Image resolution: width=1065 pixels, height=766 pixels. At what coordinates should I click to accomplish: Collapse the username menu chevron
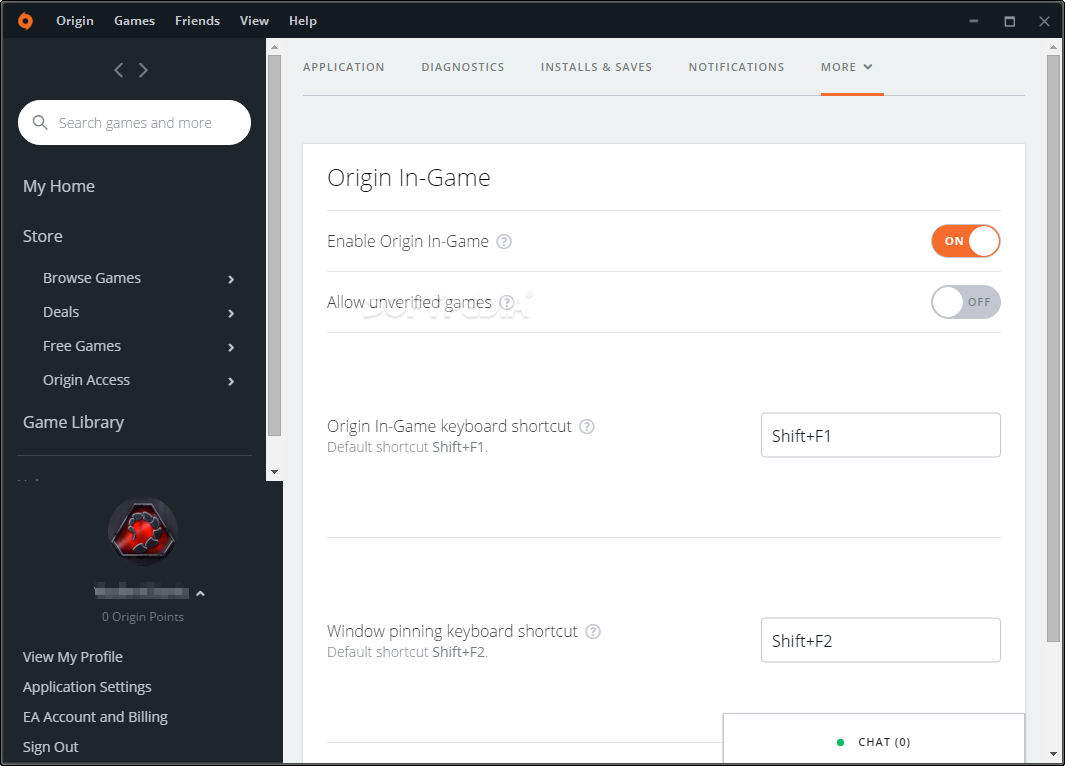tap(200, 593)
